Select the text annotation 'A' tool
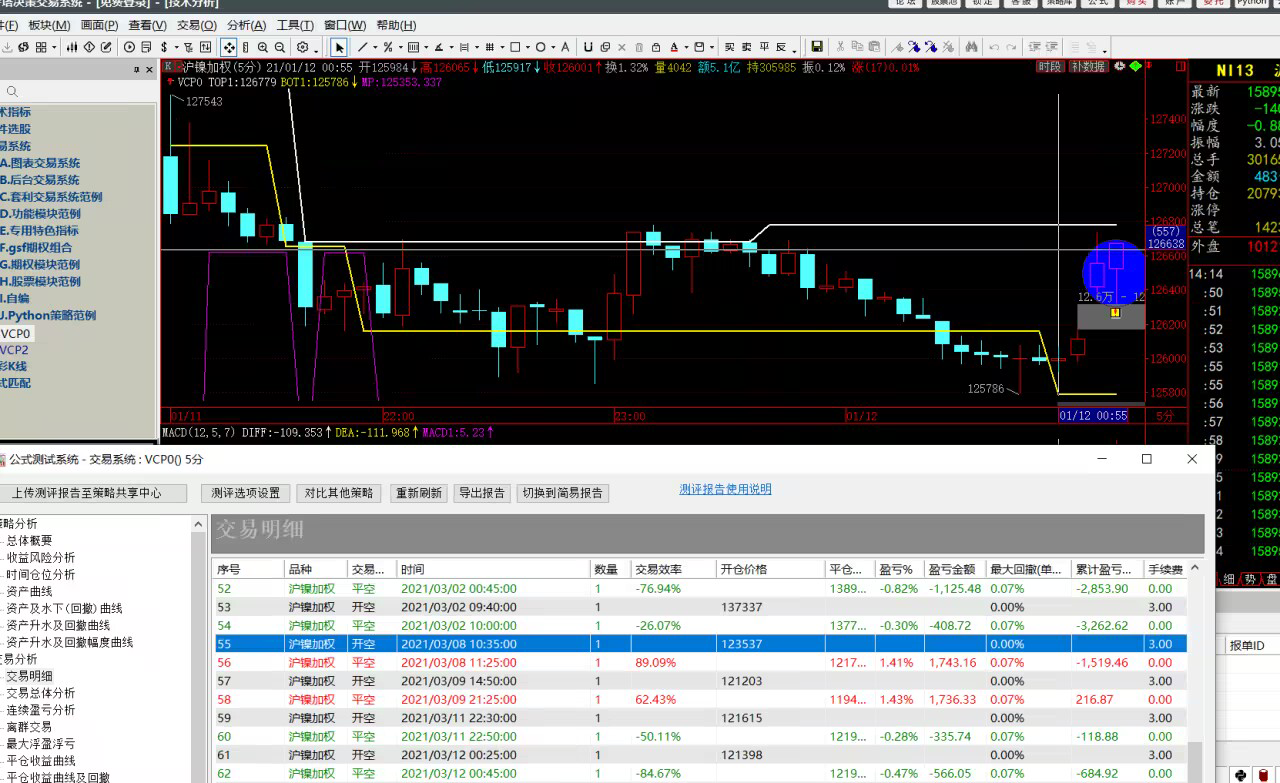Viewport: 1280px width, 783px height. click(565, 47)
